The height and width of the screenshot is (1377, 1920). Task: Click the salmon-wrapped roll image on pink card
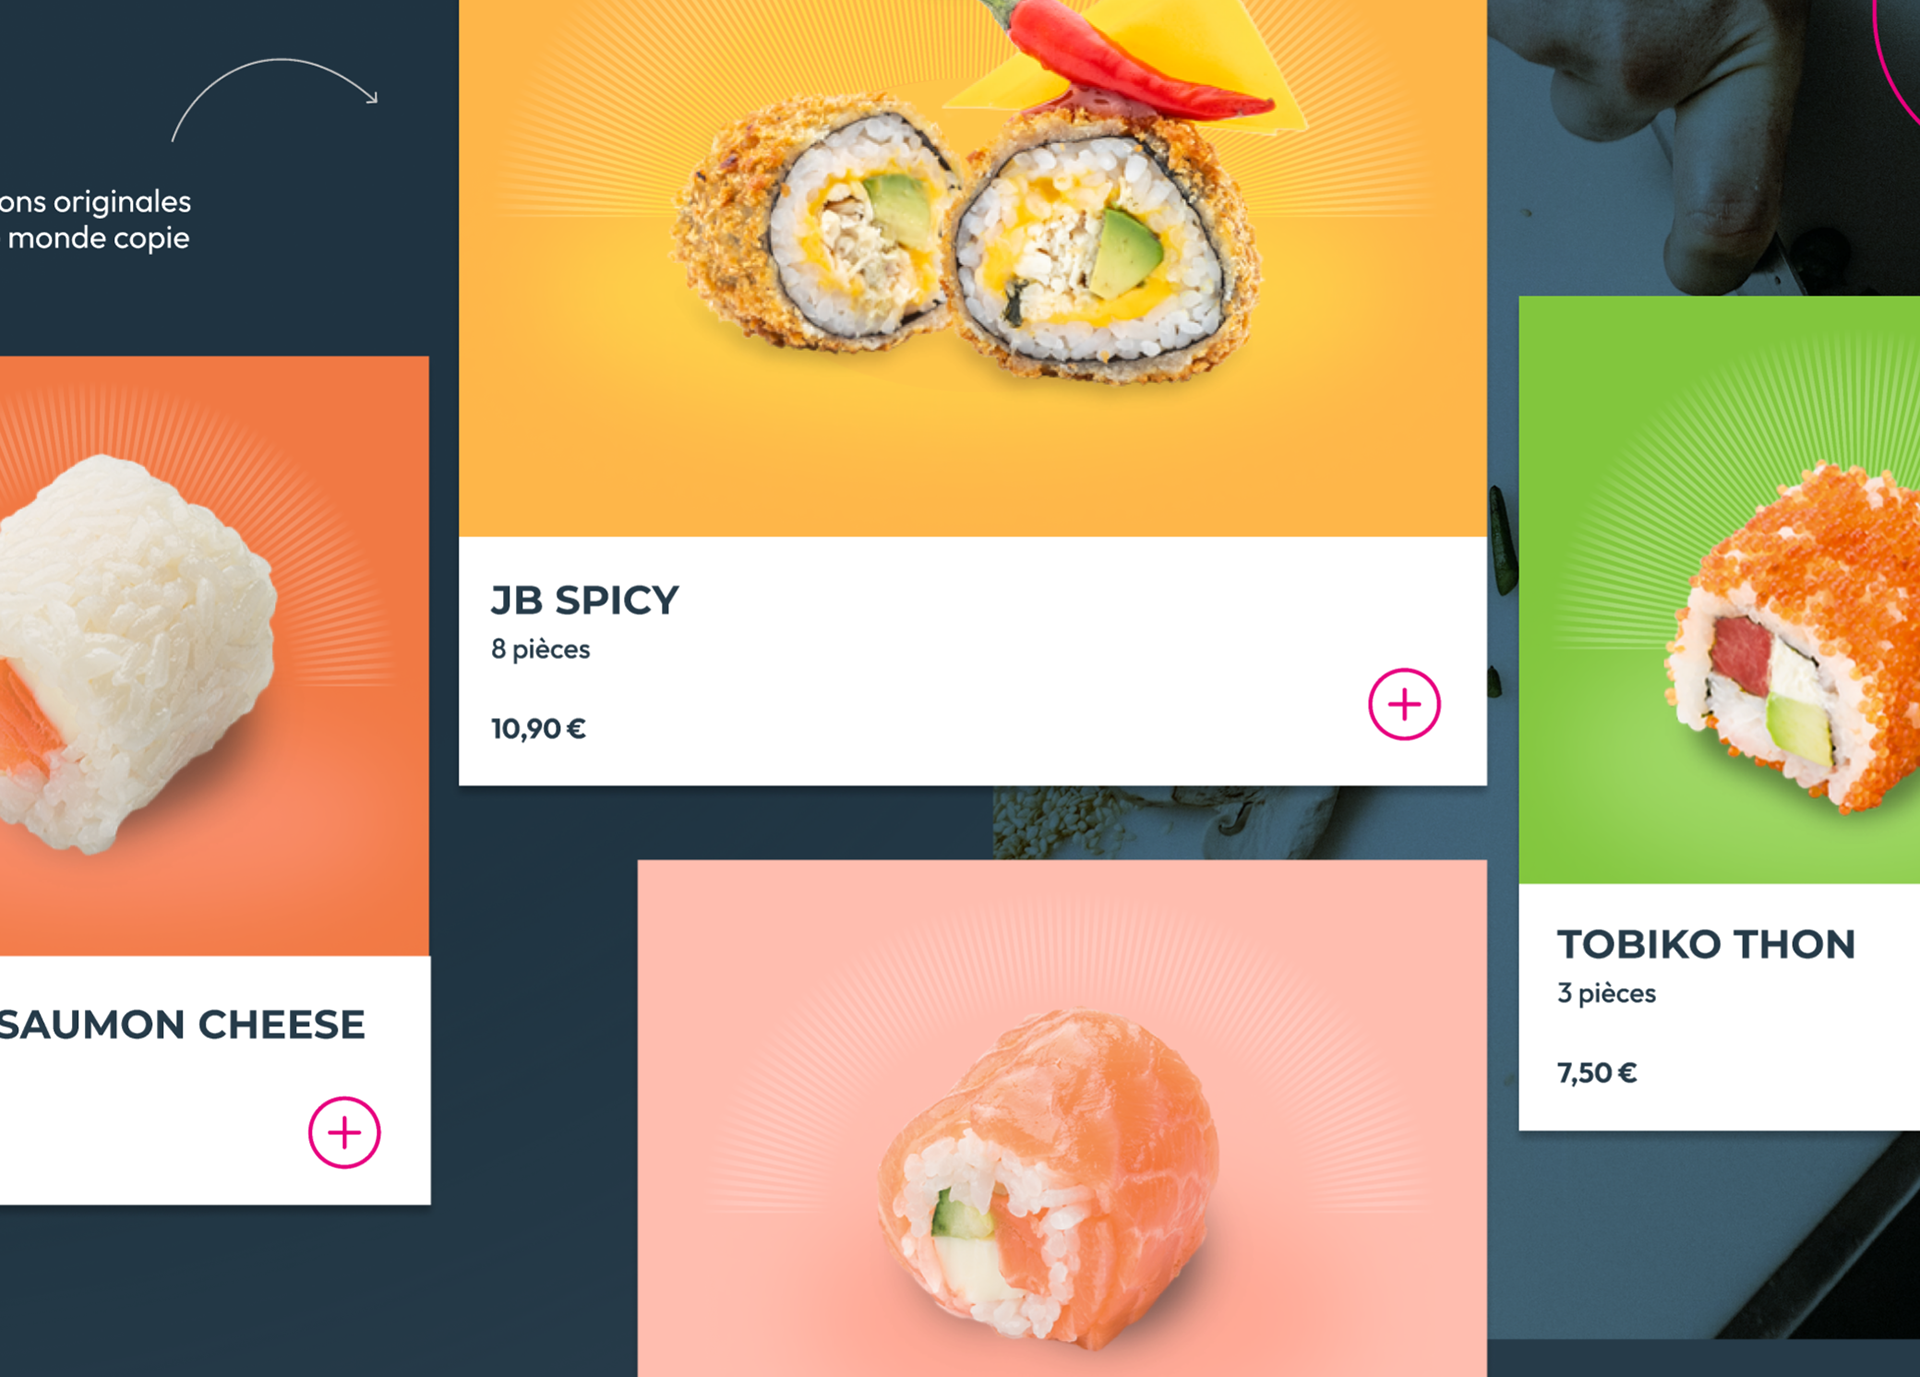click(1050, 1180)
